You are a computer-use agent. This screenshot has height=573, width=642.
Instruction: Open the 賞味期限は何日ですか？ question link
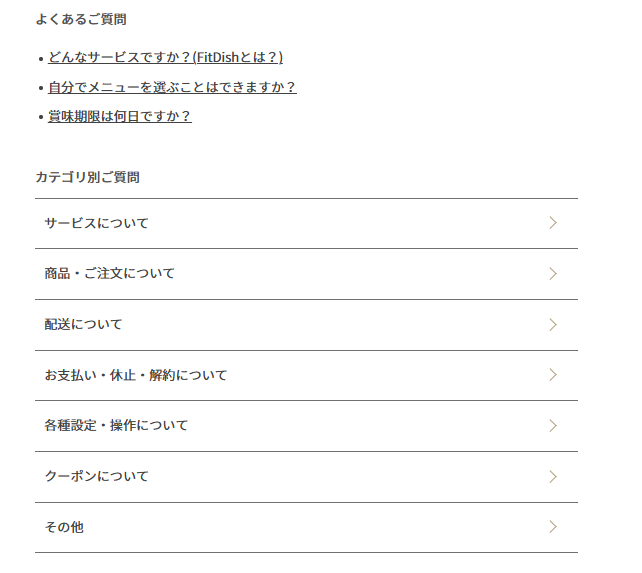click(x=119, y=116)
